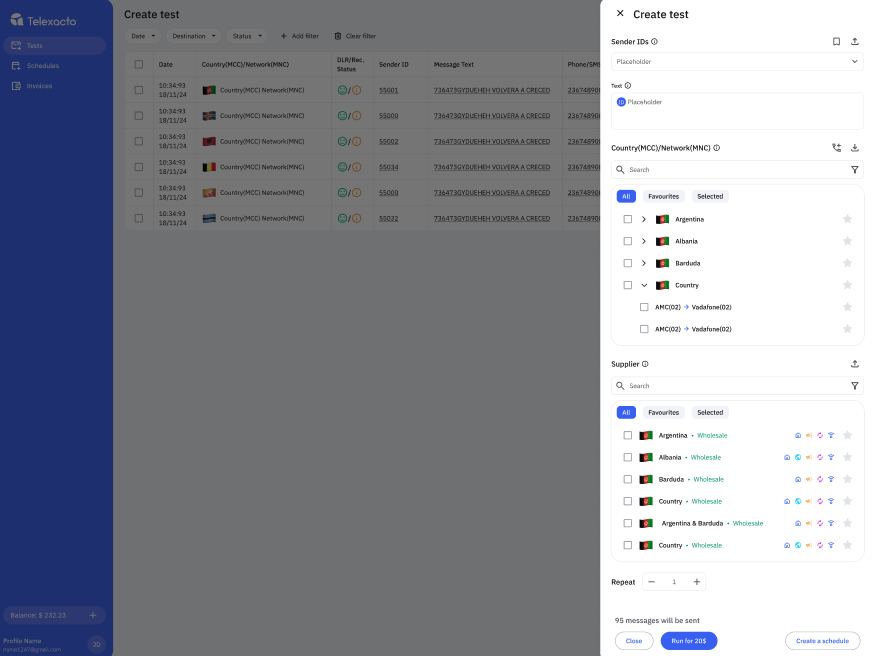Open the Status filter dropdown
Image resolution: width=872 pixels, height=656 pixels.
tap(244, 36)
